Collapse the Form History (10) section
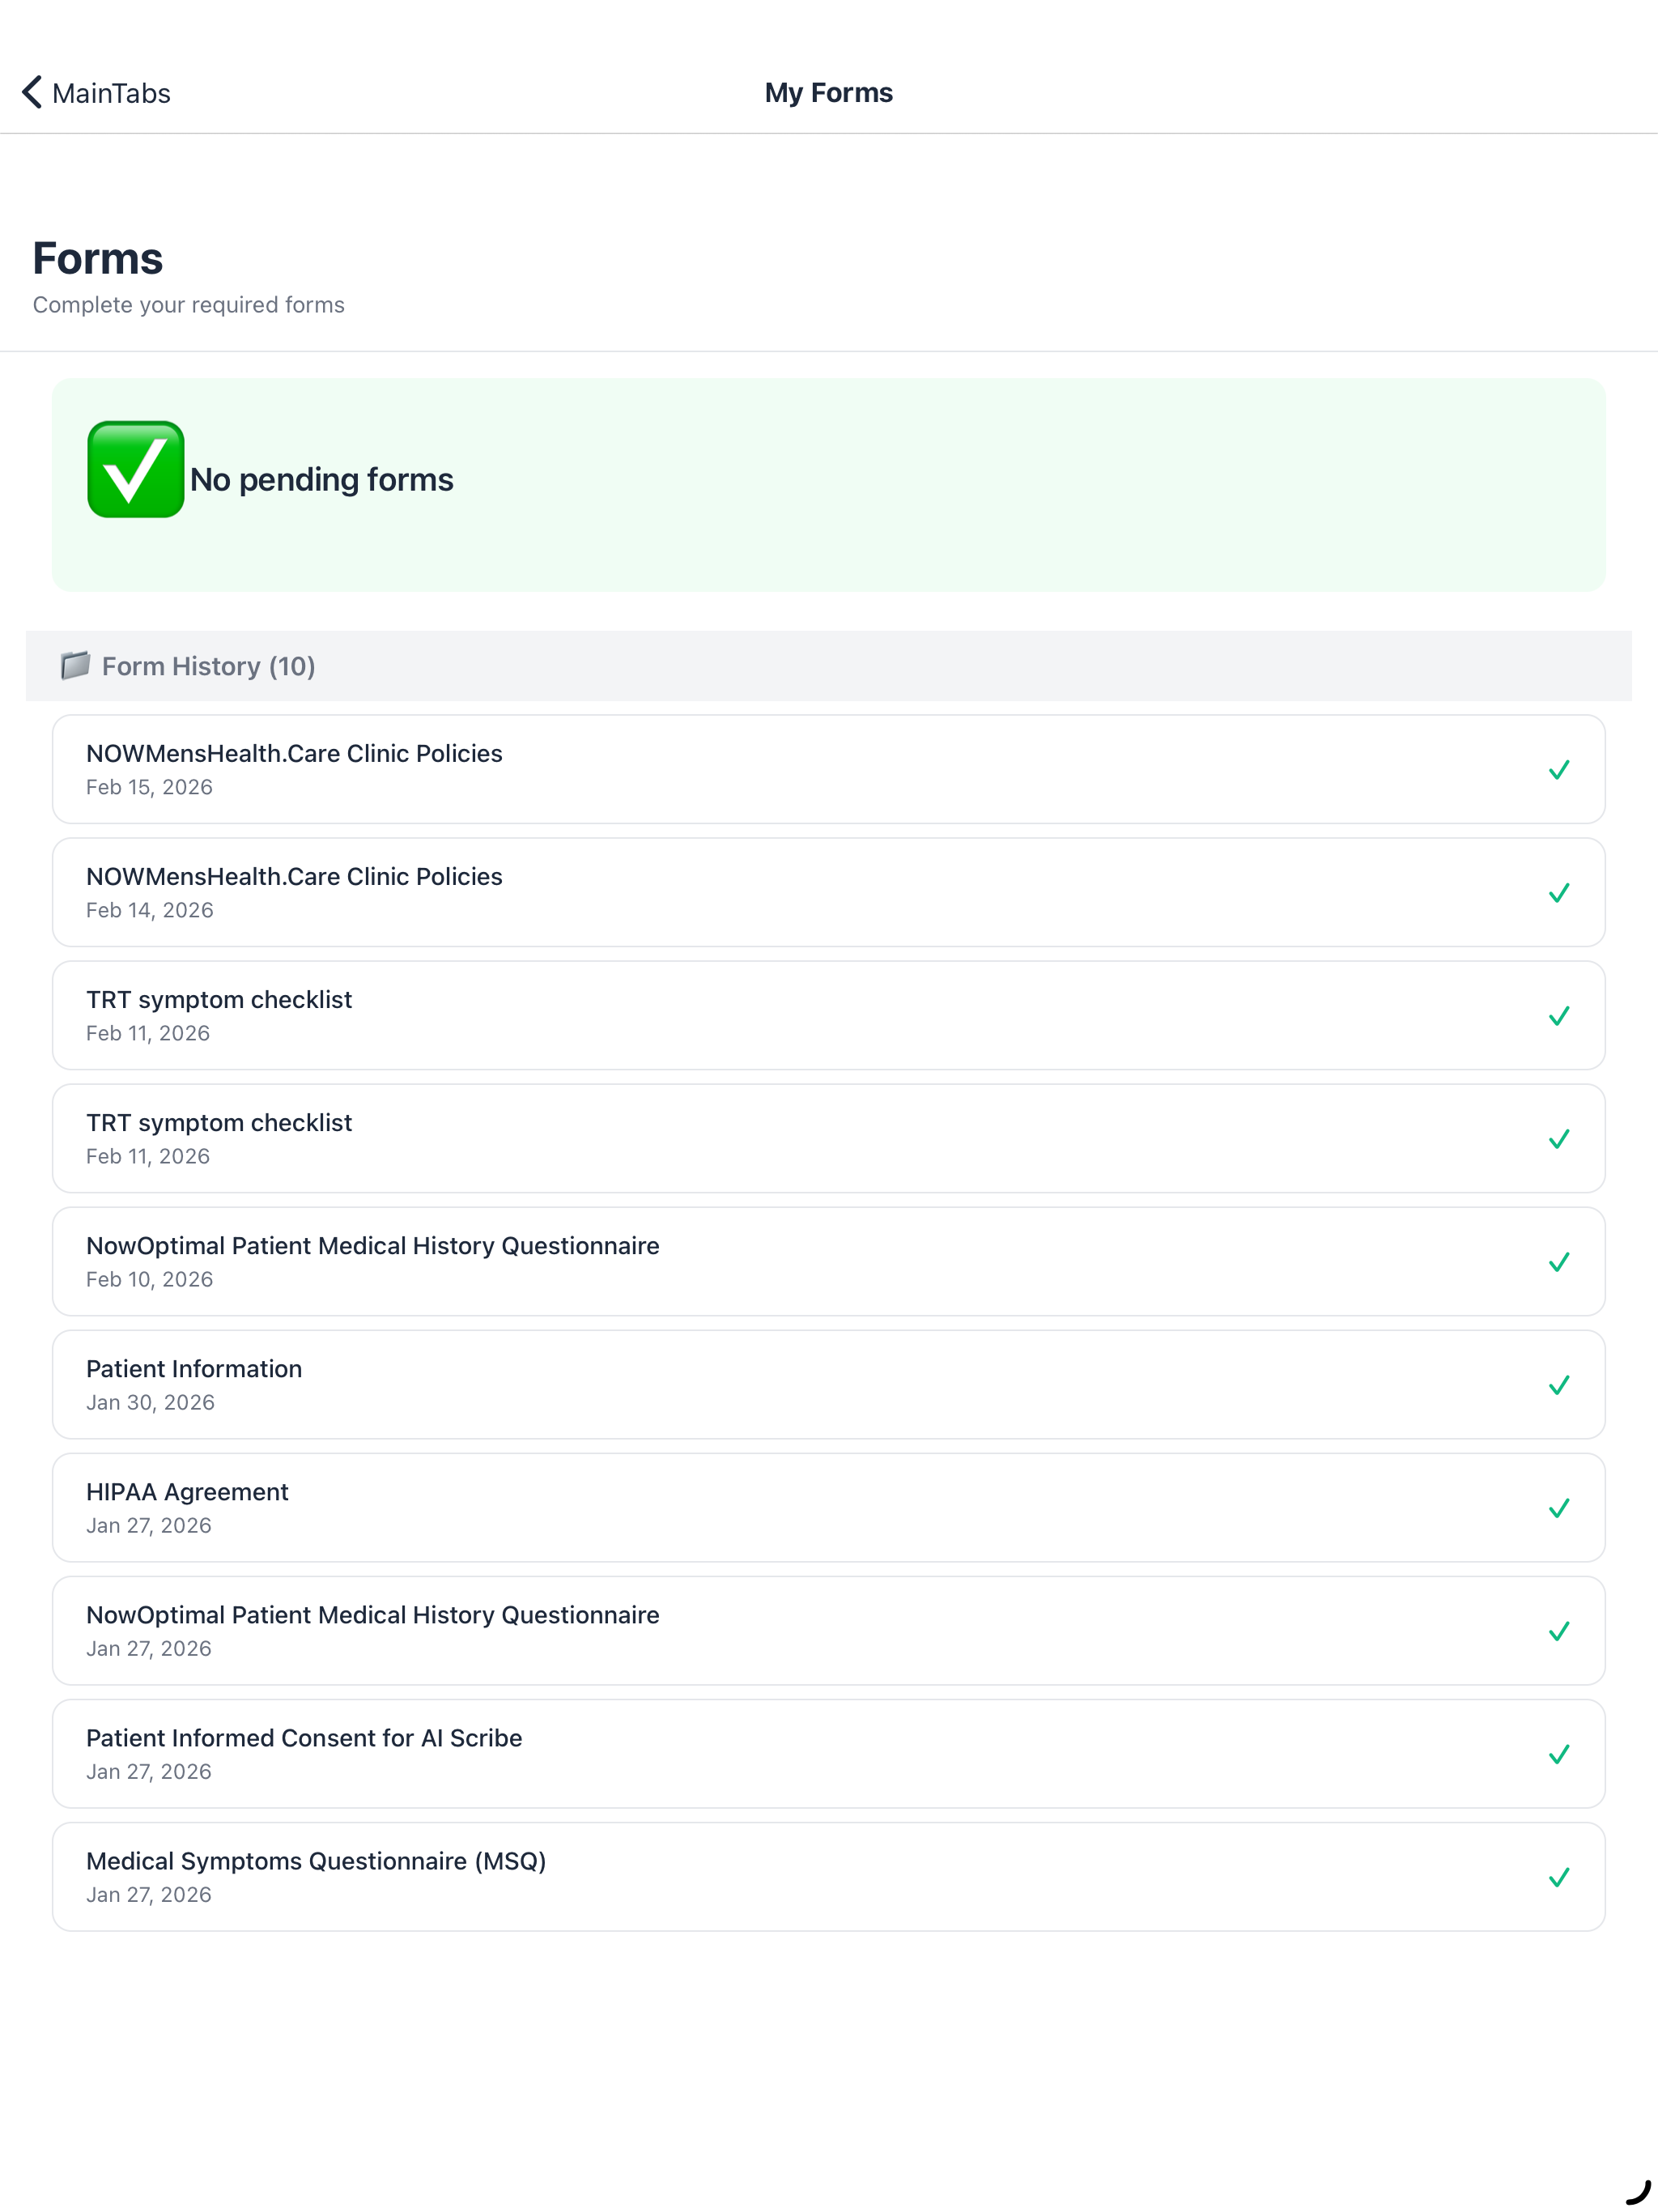 click(828, 665)
